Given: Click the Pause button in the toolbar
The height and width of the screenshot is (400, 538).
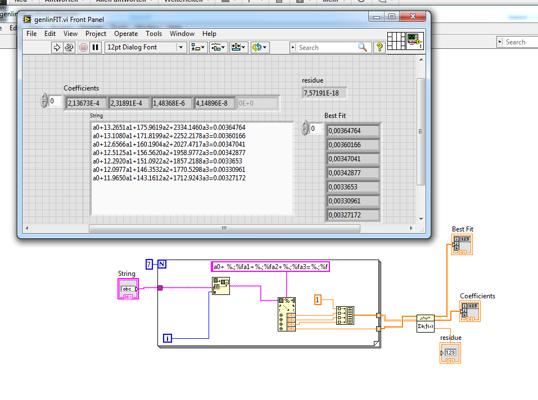Looking at the screenshot, I should (x=95, y=47).
